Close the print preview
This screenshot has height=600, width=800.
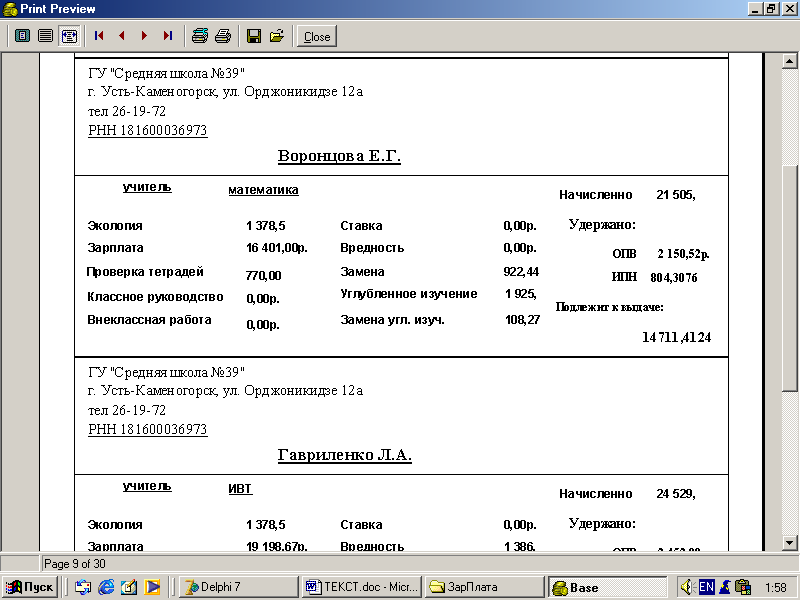(317, 36)
